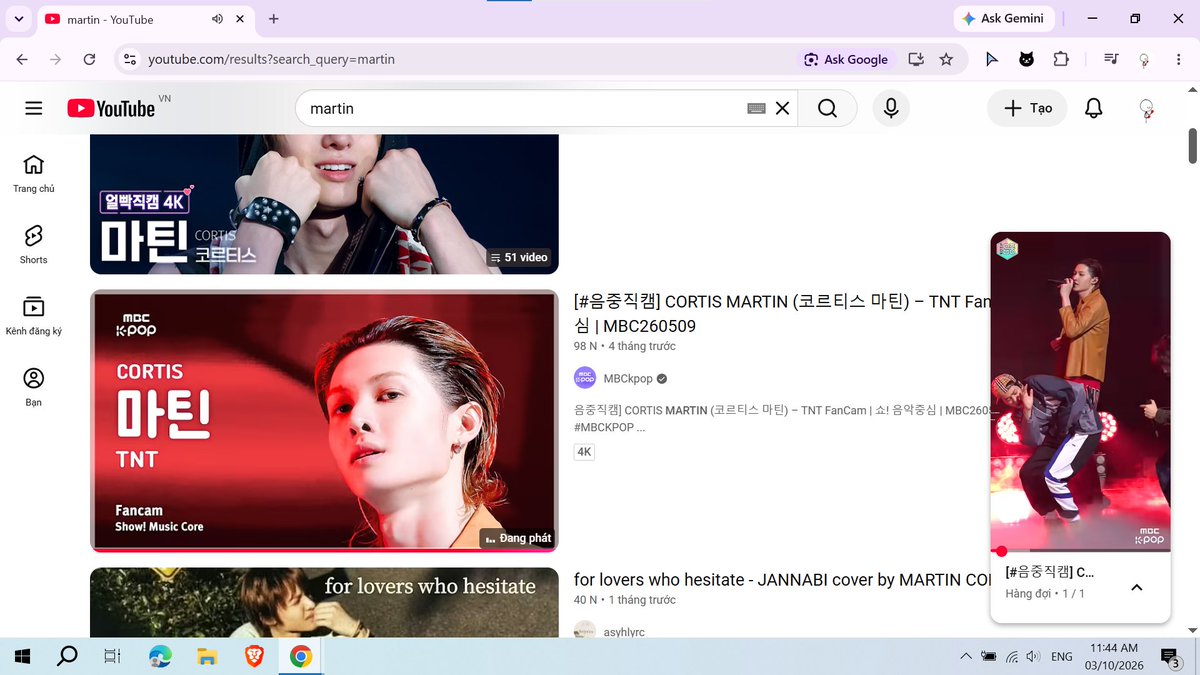
Task: Click the miniplayer video area
Action: 1080,390
